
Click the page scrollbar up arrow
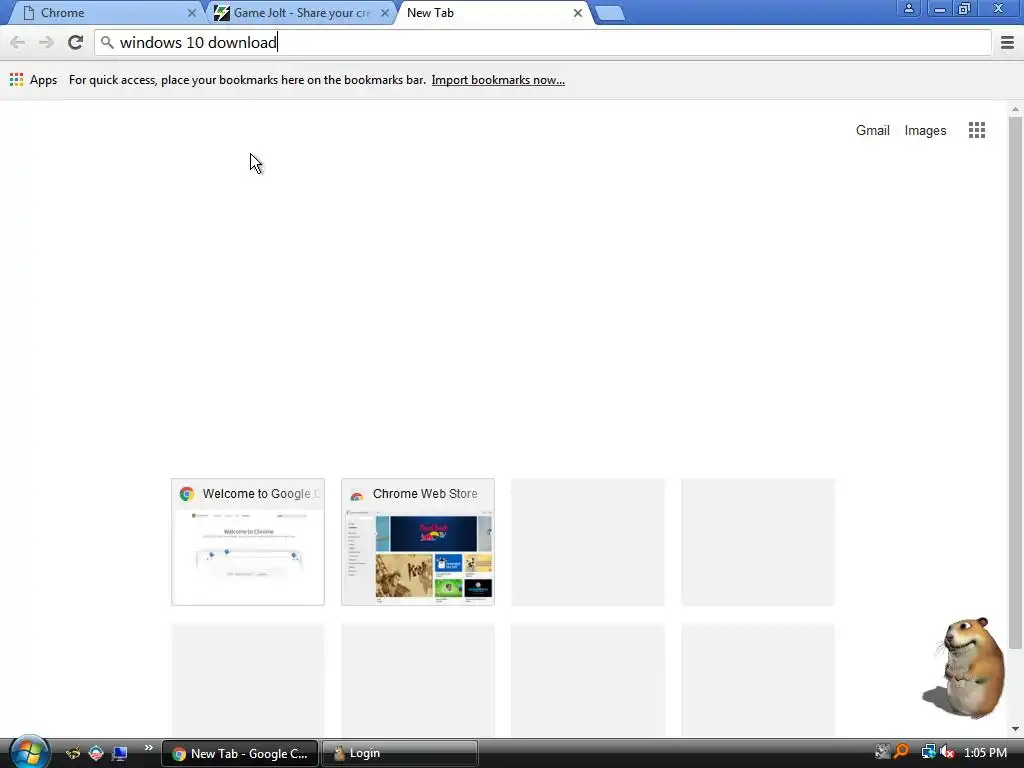coord(1015,109)
